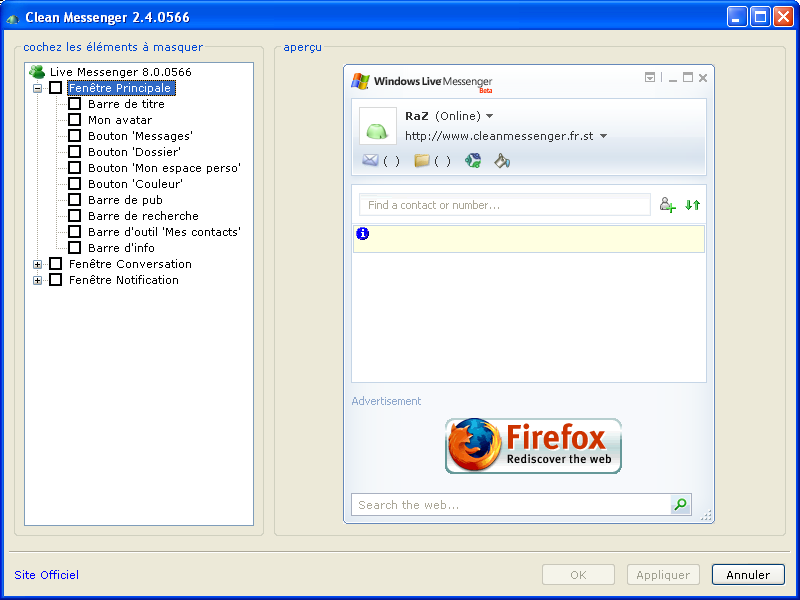Collapse the Fenêtre Principale tree node
The height and width of the screenshot is (600, 800).
coord(37,88)
